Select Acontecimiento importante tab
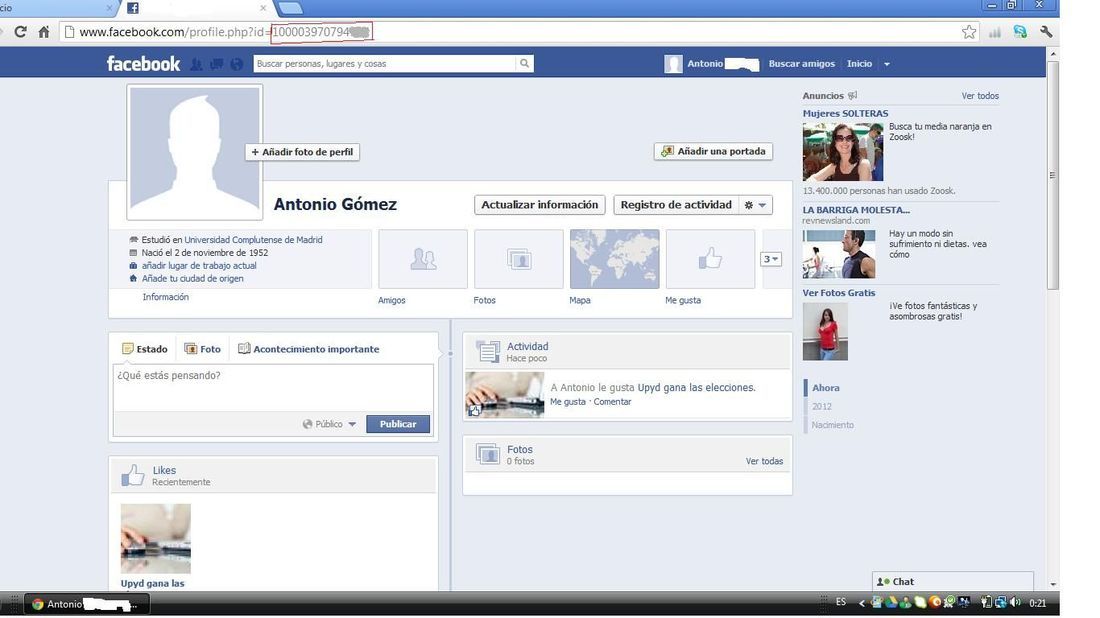 pyautogui.click(x=309, y=349)
